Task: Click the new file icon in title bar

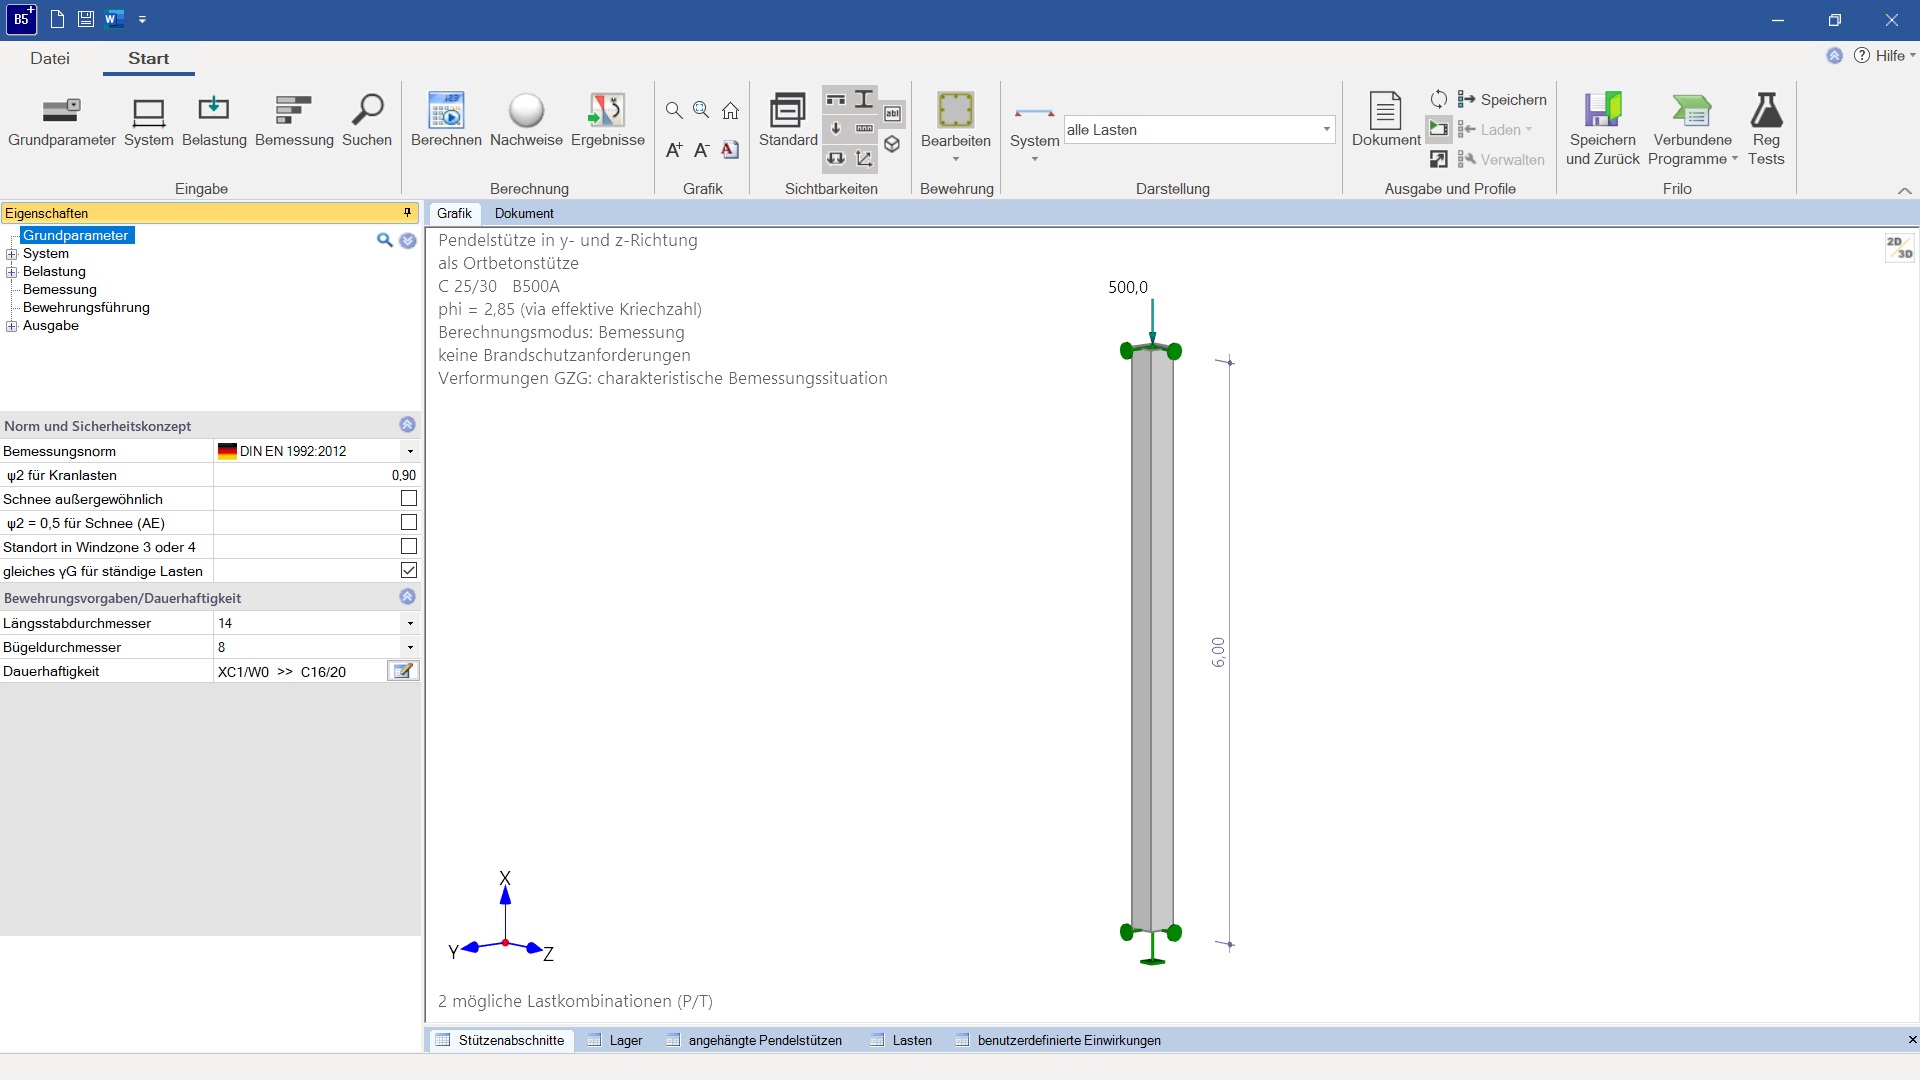Action: pos(57,19)
